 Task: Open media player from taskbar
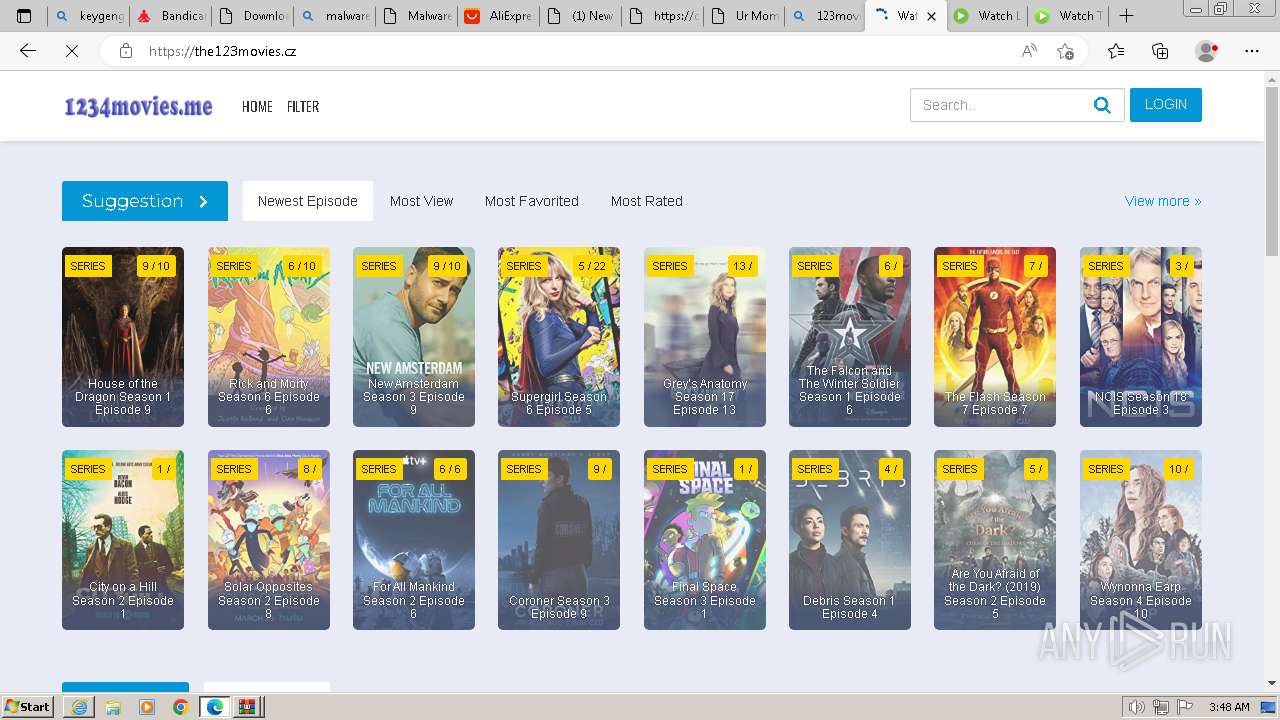pos(147,707)
